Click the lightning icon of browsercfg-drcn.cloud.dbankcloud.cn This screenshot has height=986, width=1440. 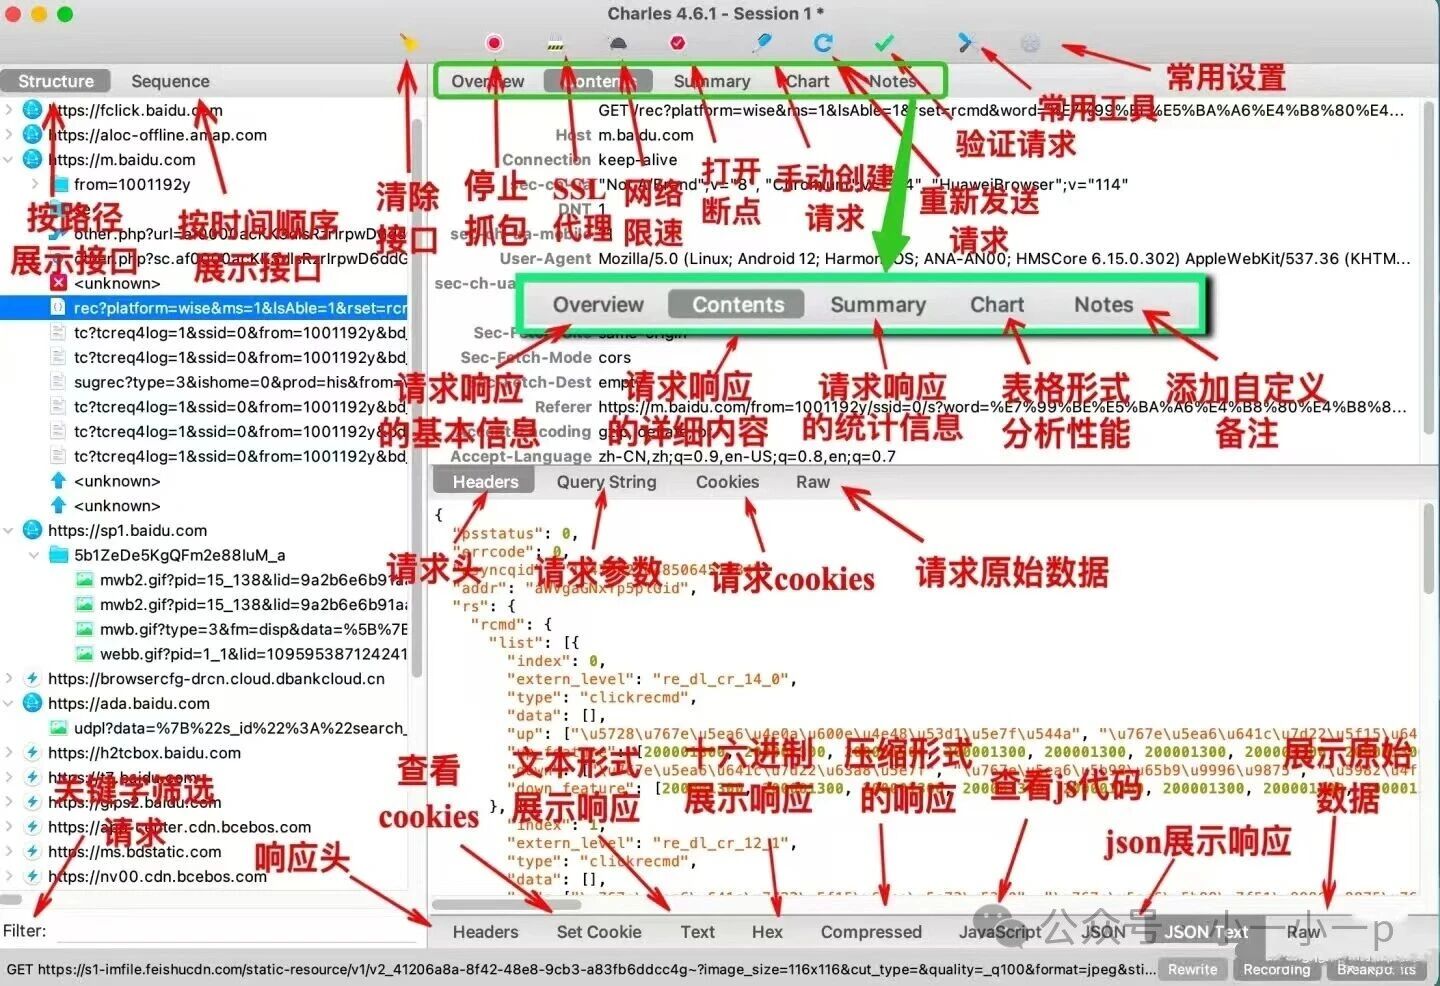click(x=32, y=678)
